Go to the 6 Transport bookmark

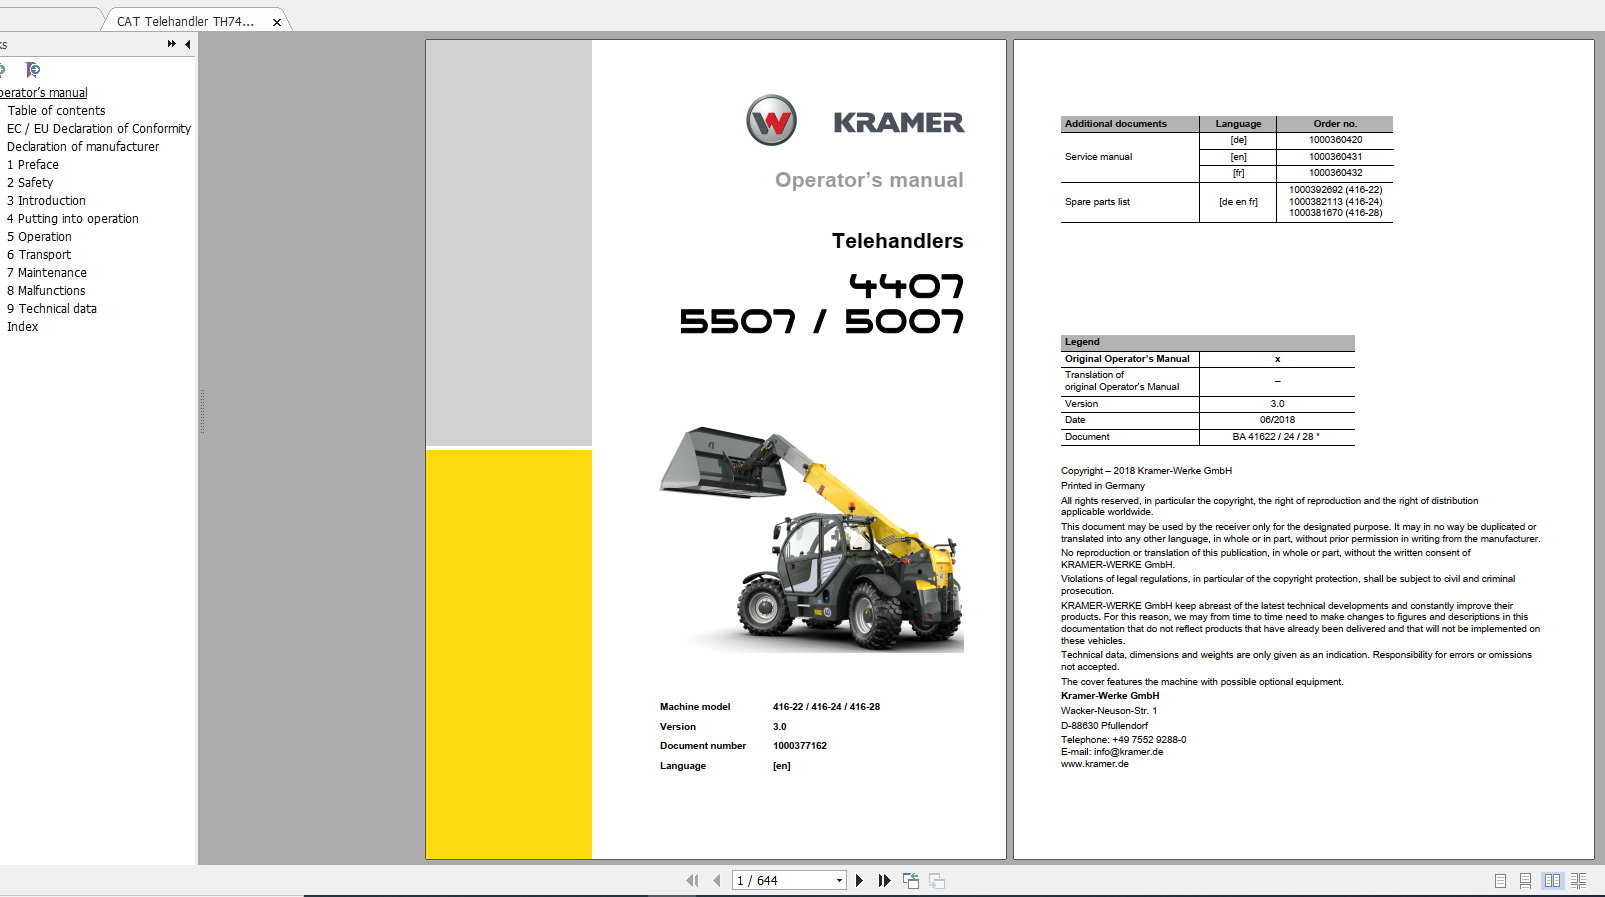tap(39, 255)
